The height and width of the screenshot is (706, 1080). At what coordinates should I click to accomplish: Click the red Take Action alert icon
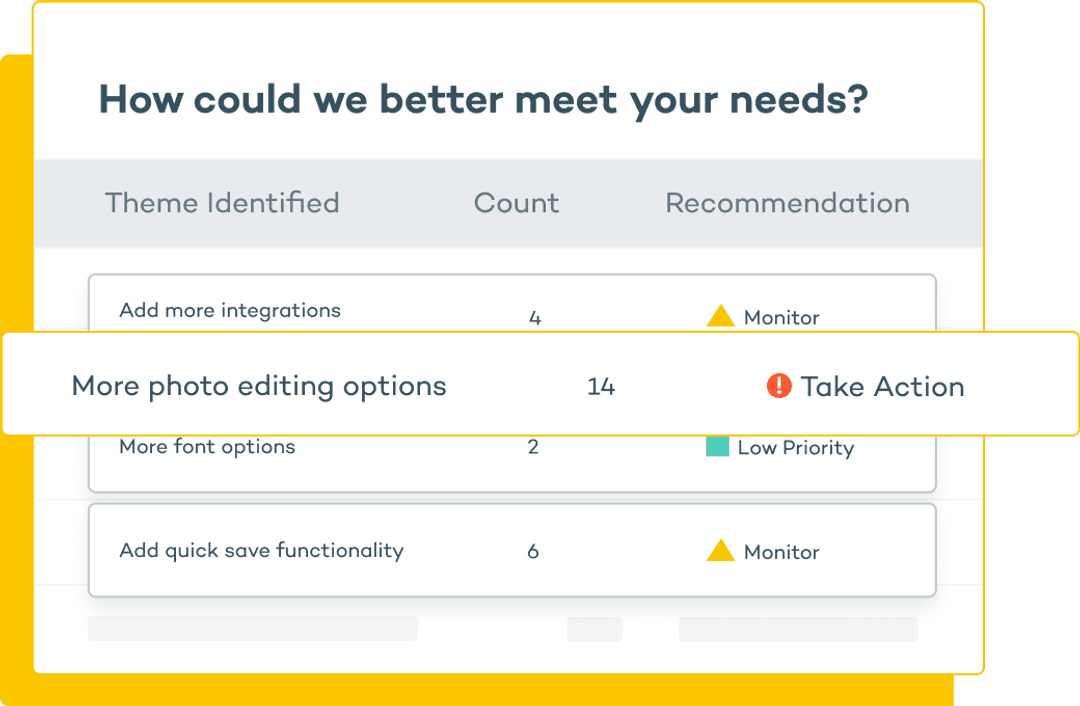pos(779,386)
